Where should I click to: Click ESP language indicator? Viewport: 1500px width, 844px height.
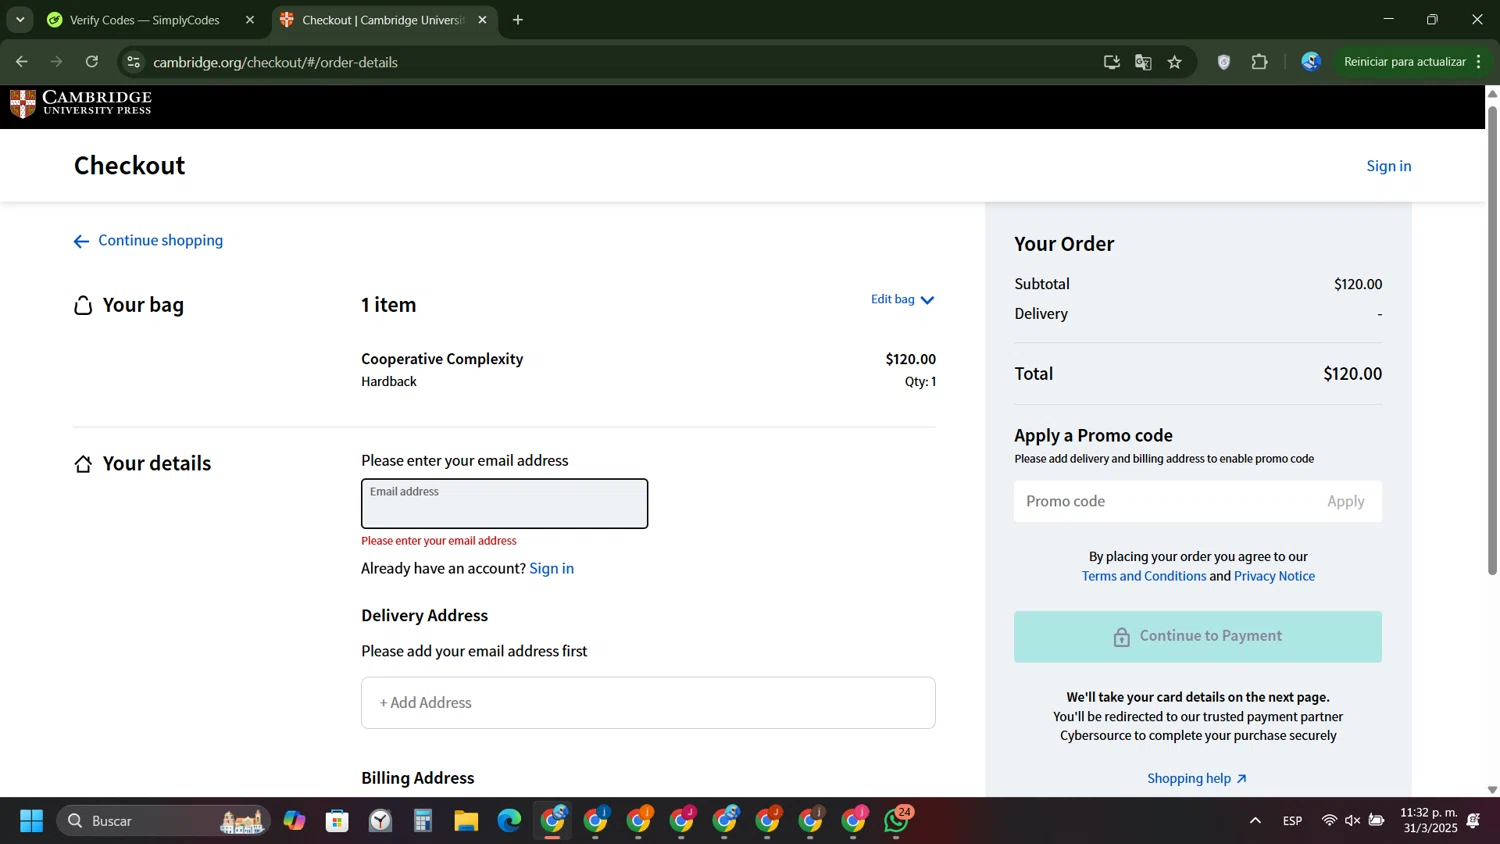(x=1293, y=821)
